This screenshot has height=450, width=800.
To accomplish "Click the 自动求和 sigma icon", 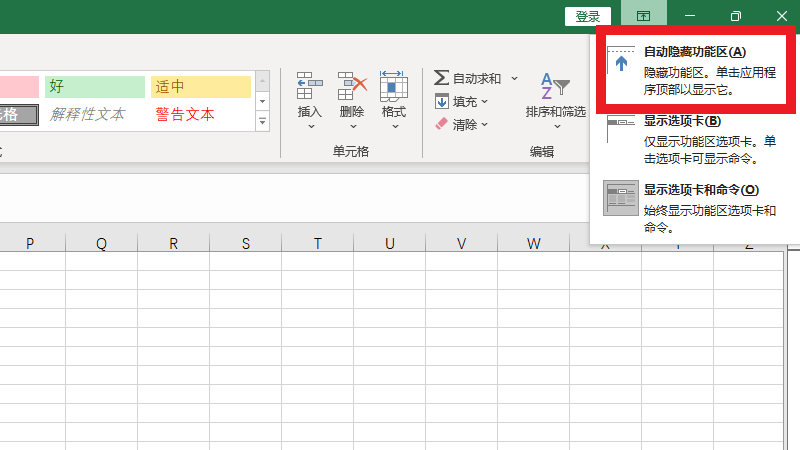I will (x=441, y=78).
